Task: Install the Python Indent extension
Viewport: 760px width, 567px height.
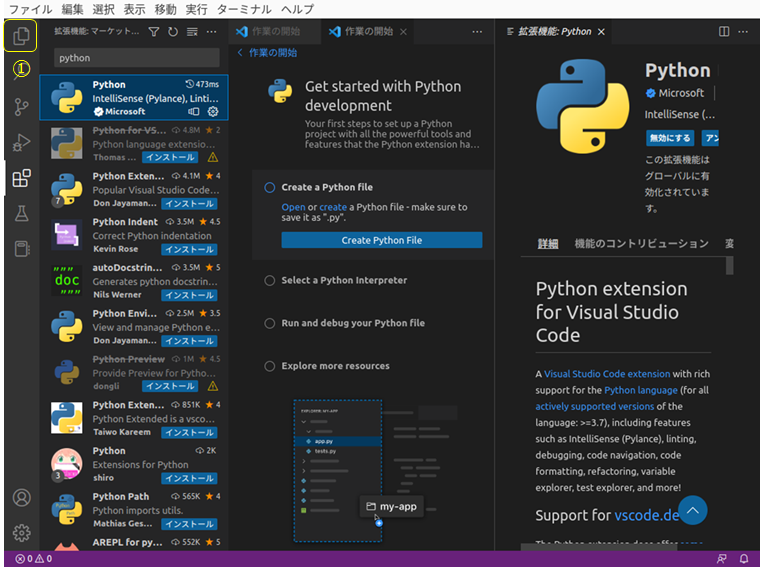Action: tap(189, 249)
